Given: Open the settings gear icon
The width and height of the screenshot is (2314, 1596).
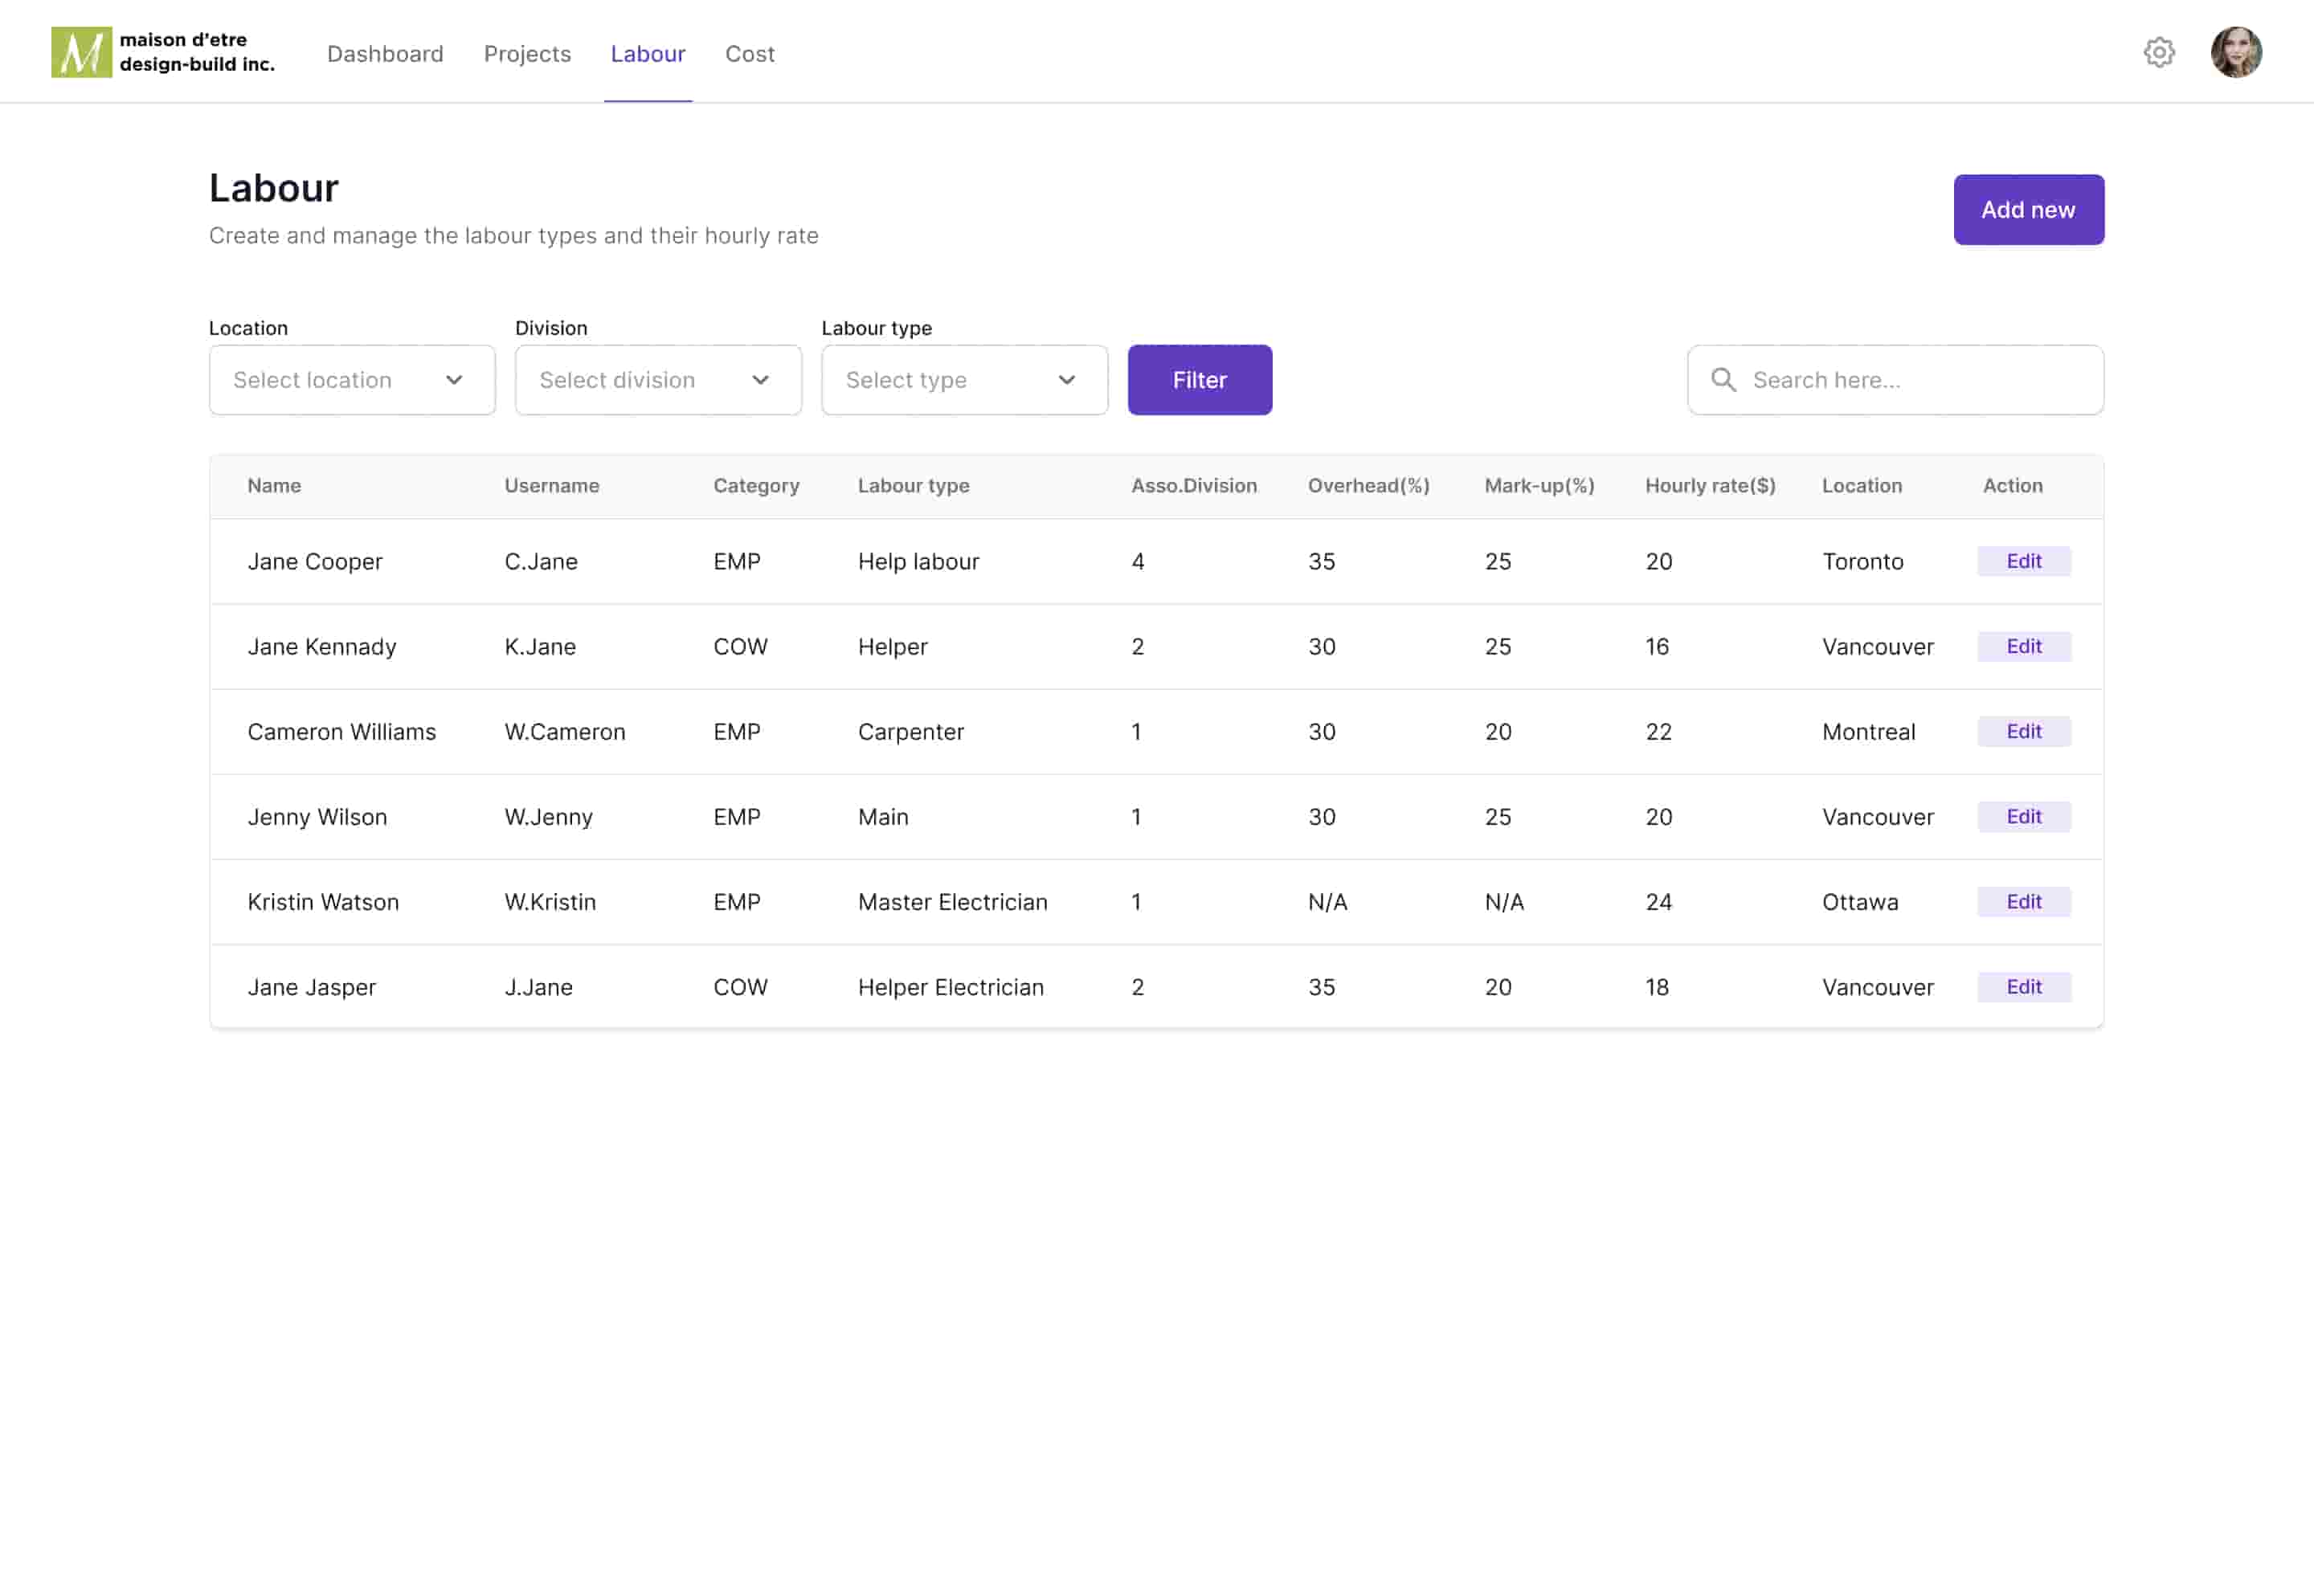Looking at the screenshot, I should (2158, 52).
